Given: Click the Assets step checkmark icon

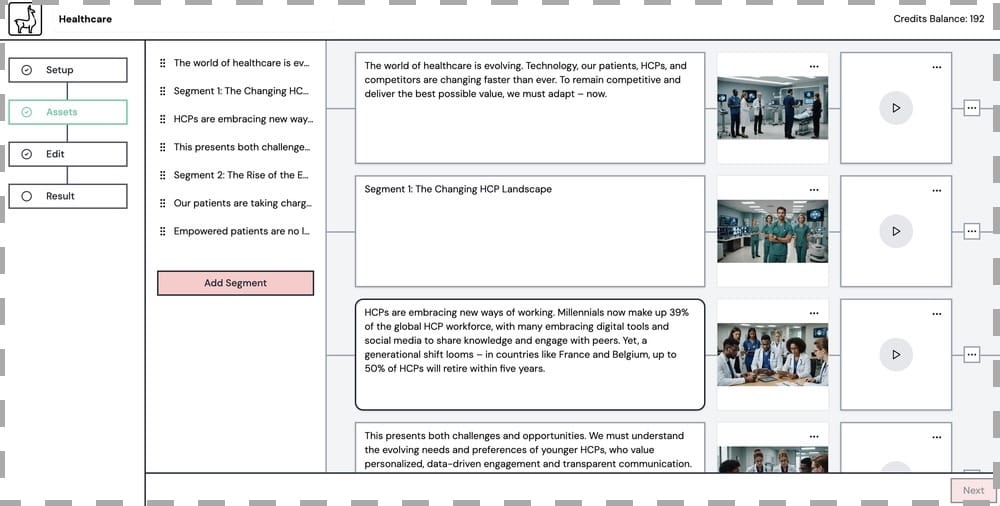Looking at the screenshot, I should tap(27, 112).
